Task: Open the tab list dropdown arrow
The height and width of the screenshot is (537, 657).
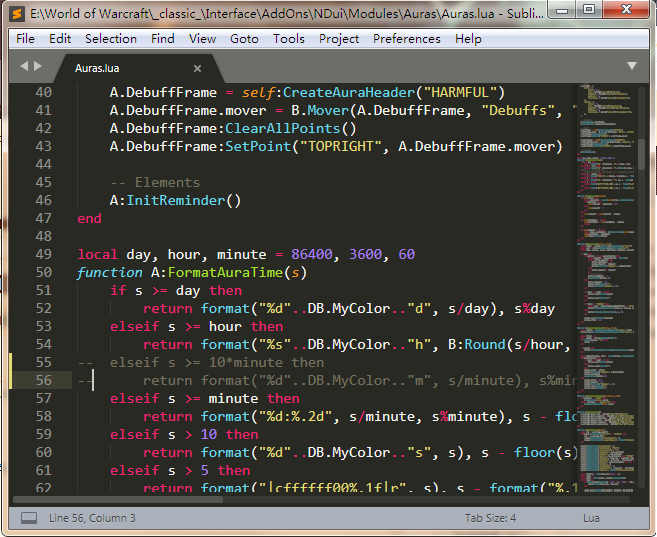Action: click(x=632, y=66)
